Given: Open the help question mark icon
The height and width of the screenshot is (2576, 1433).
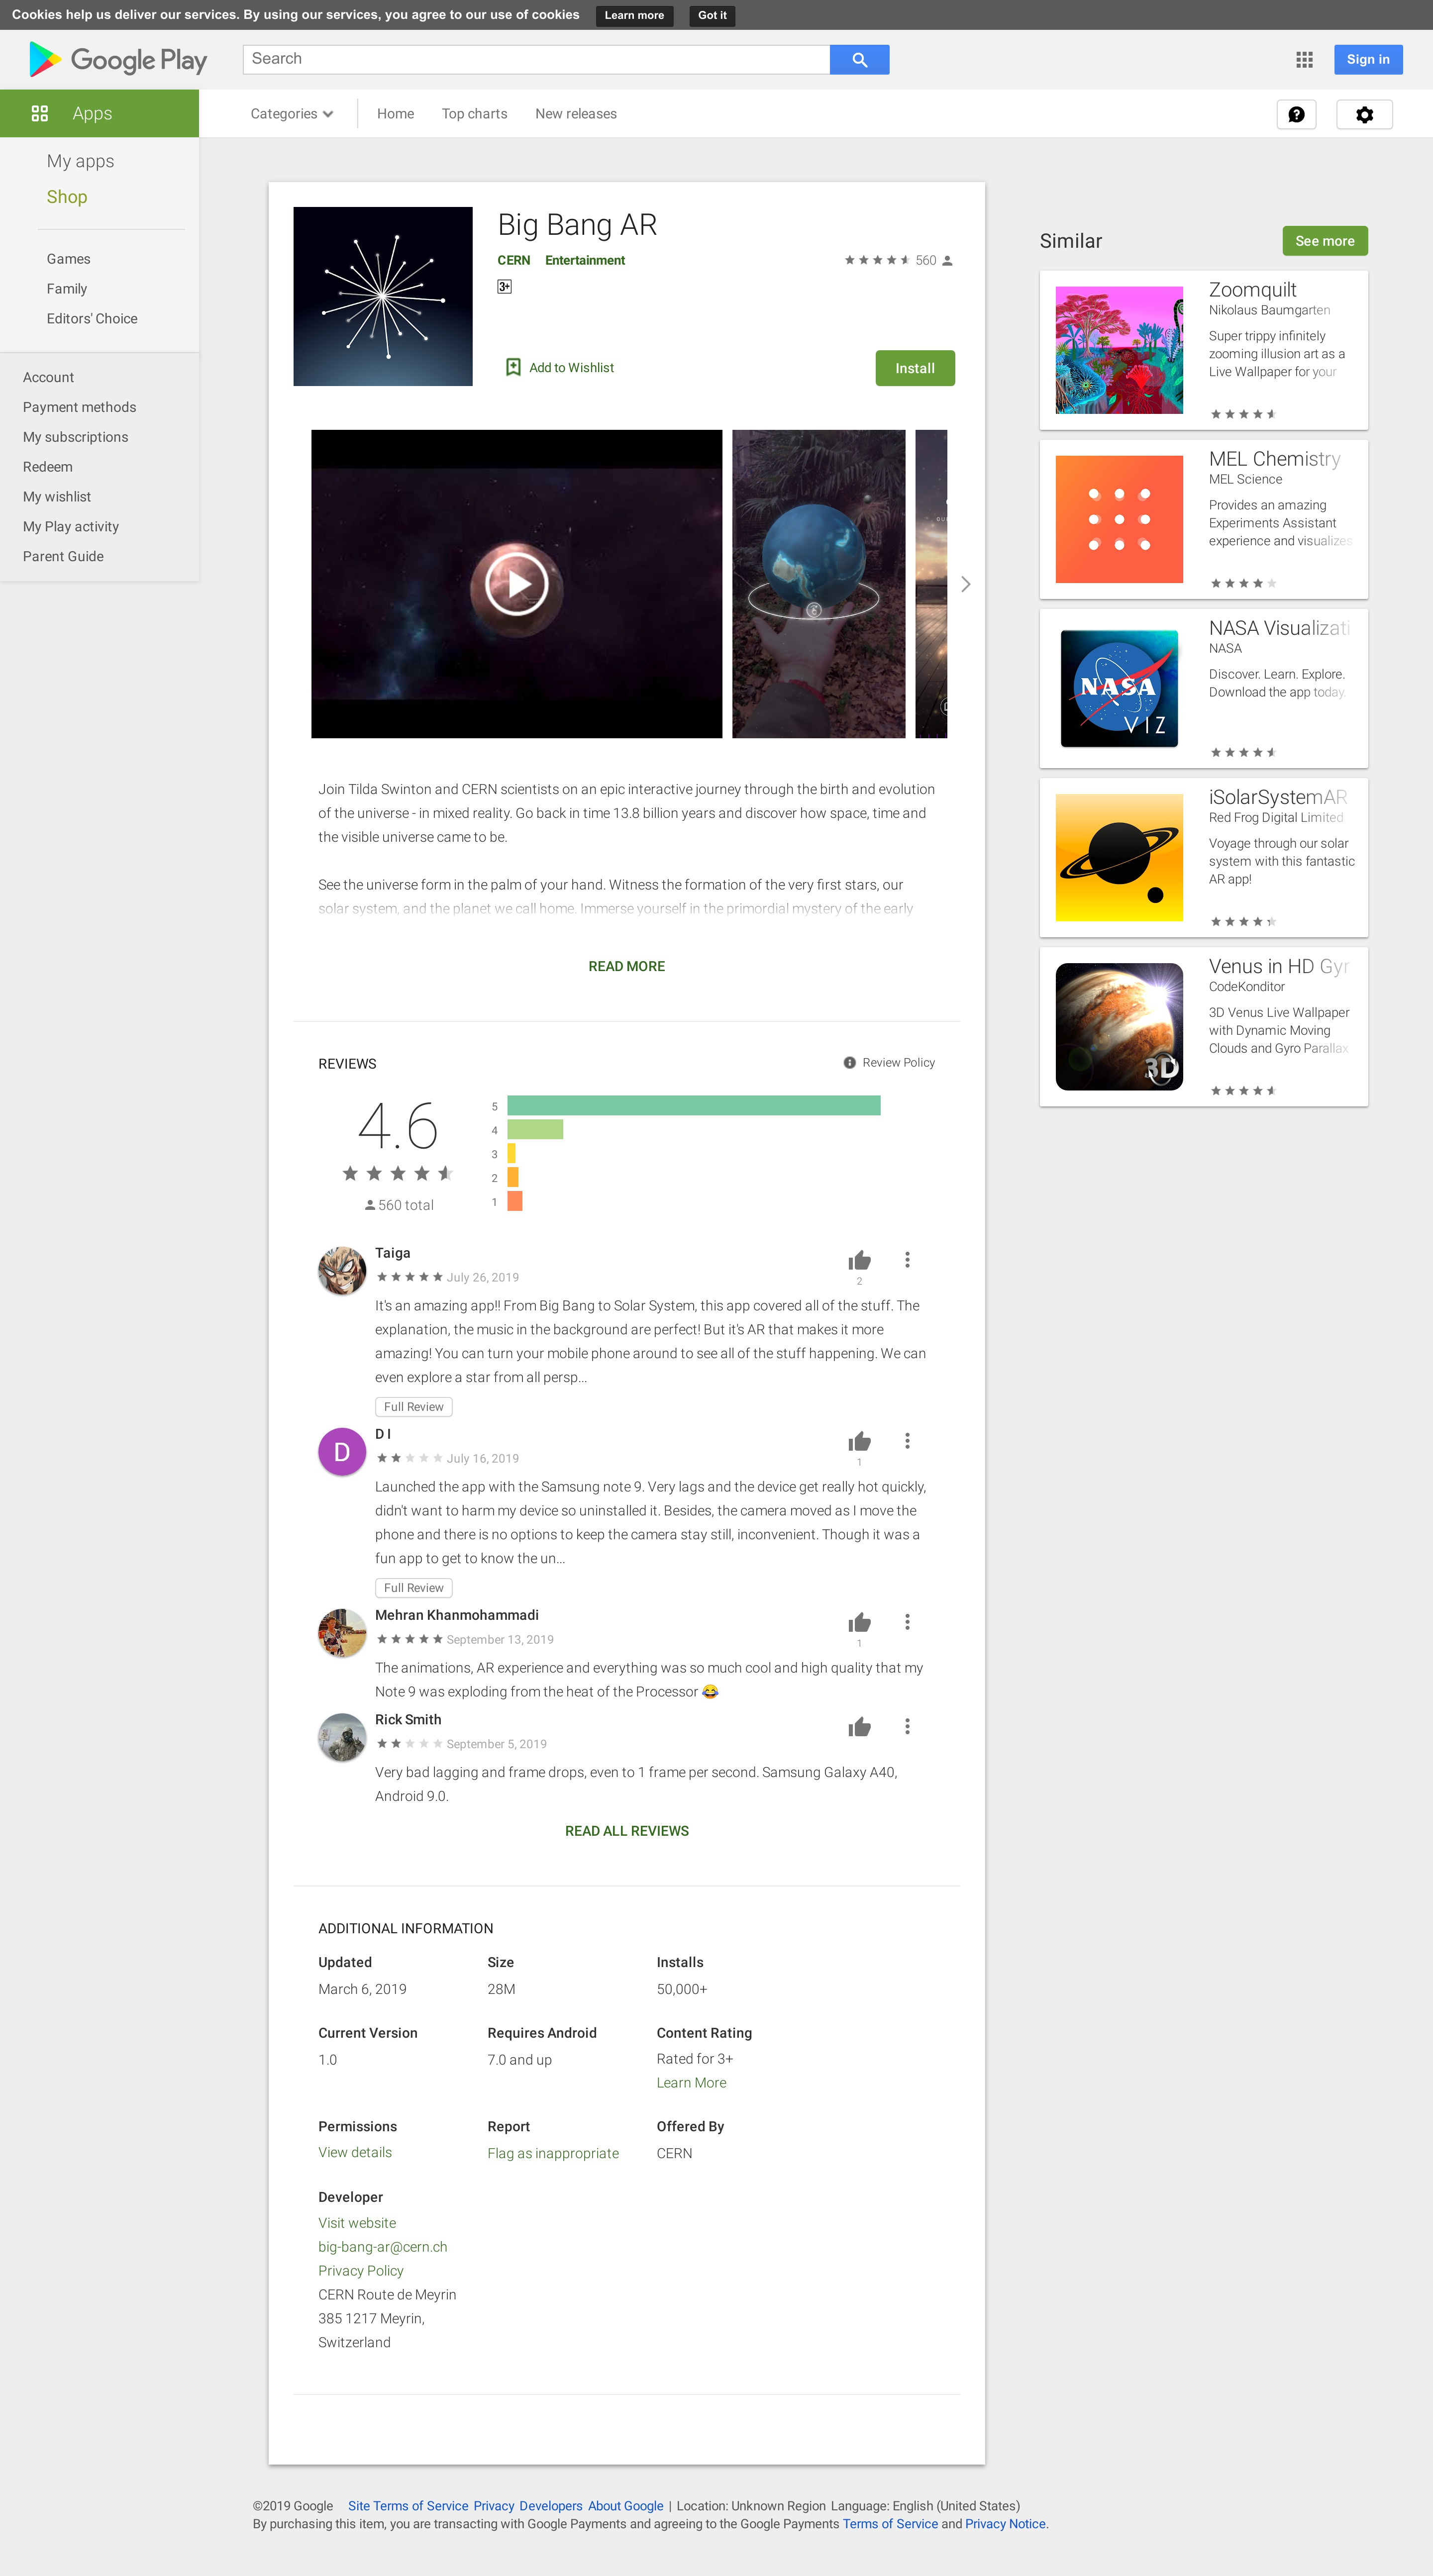Looking at the screenshot, I should pos(1296,115).
